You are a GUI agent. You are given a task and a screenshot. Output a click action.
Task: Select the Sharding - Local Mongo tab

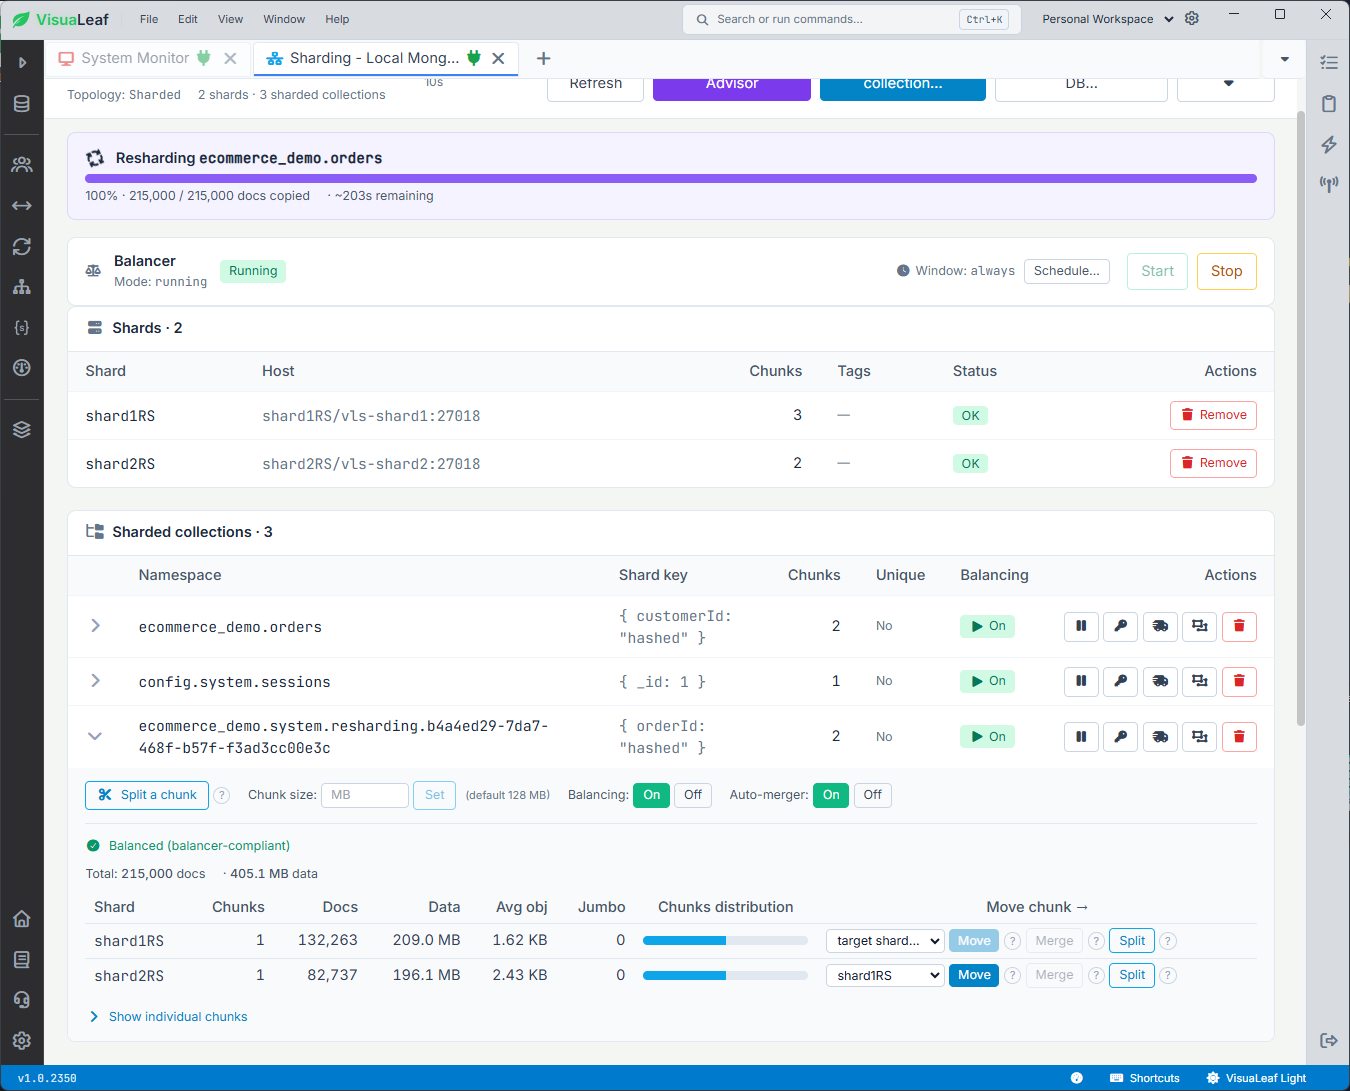click(x=374, y=58)
